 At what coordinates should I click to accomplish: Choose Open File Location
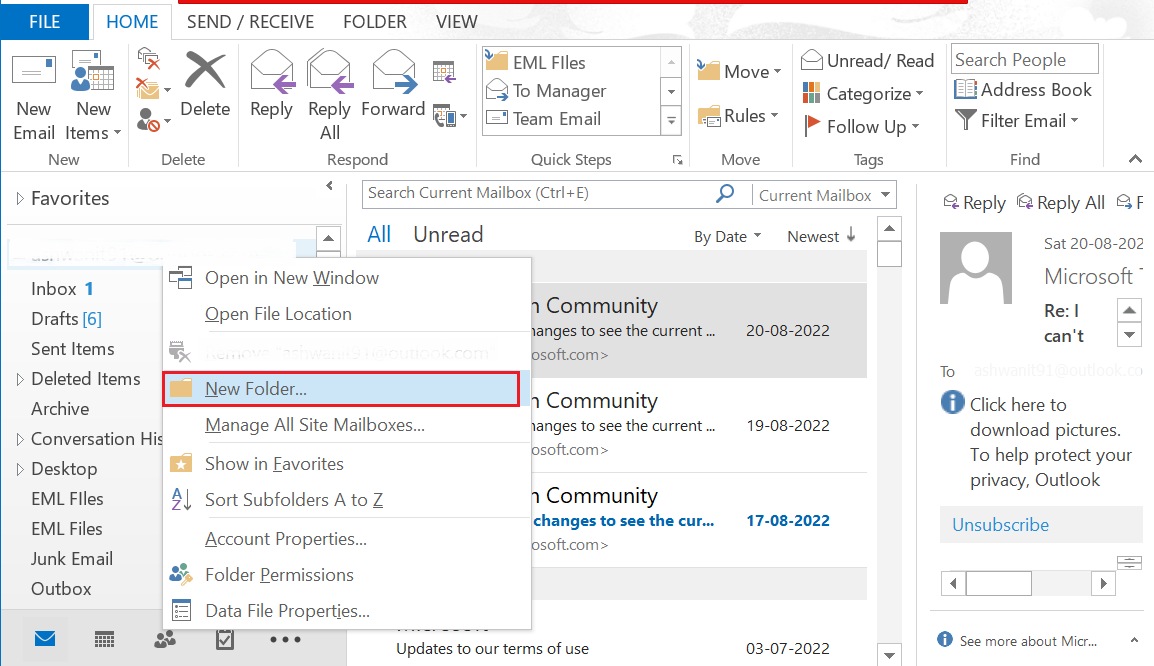point(347,313)
